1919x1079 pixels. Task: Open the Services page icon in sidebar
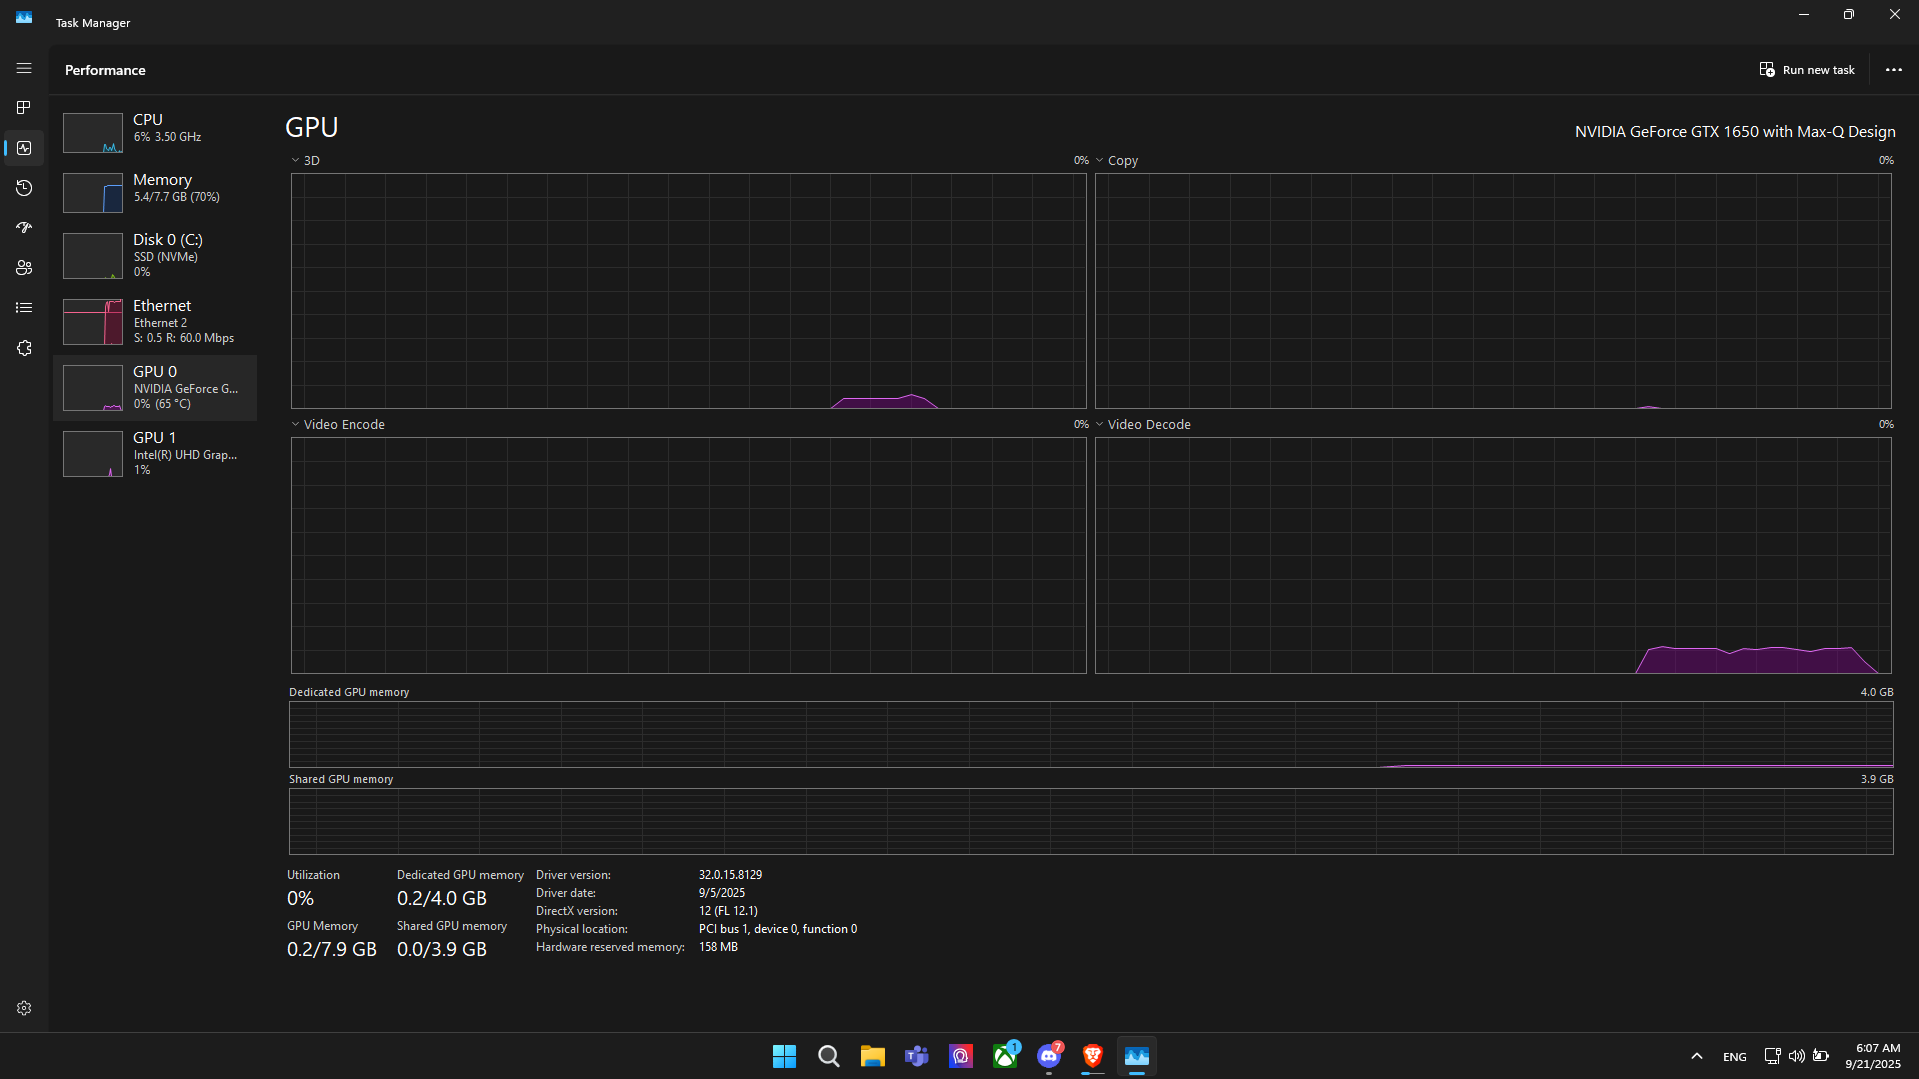point(24,348)
